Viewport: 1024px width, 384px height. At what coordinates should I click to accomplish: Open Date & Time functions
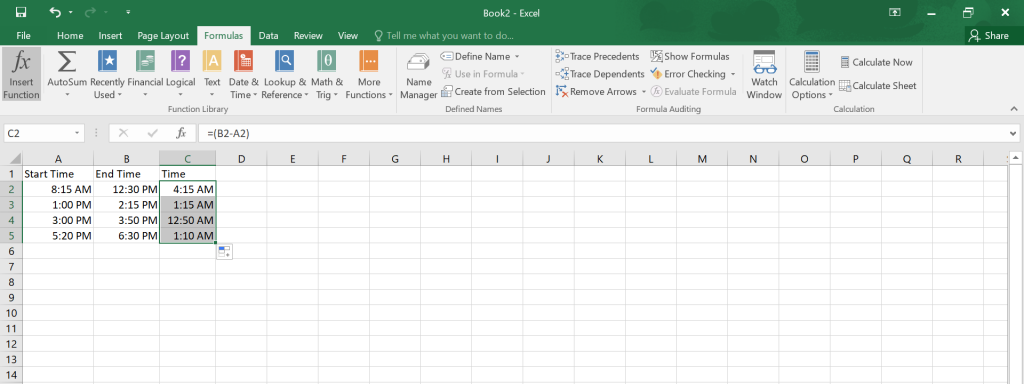[x=244, y=74]
